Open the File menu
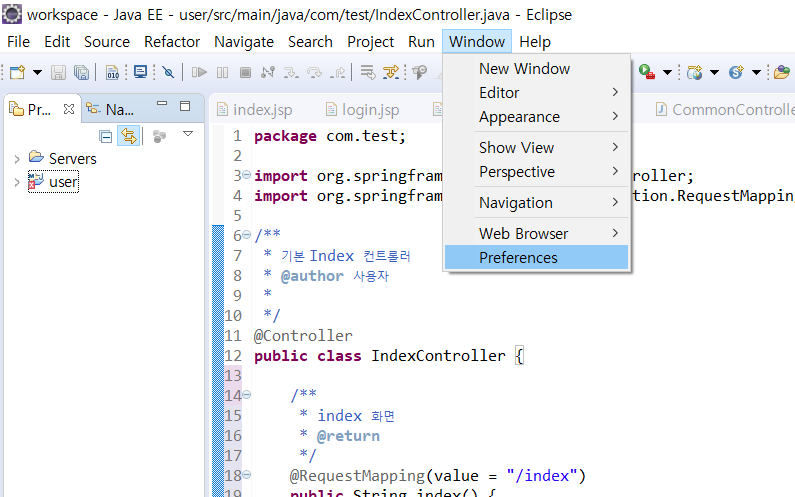Viewport: 795px width, 497px height. 18,42
